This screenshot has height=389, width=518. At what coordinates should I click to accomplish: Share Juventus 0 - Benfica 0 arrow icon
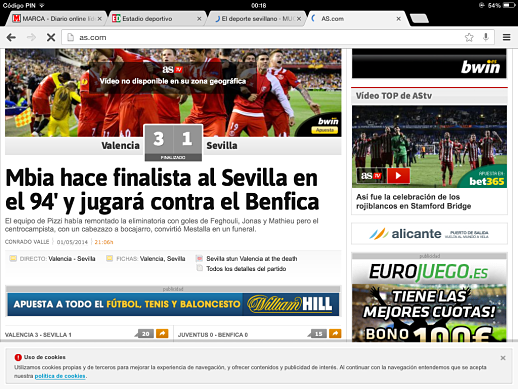click(335, 333)
